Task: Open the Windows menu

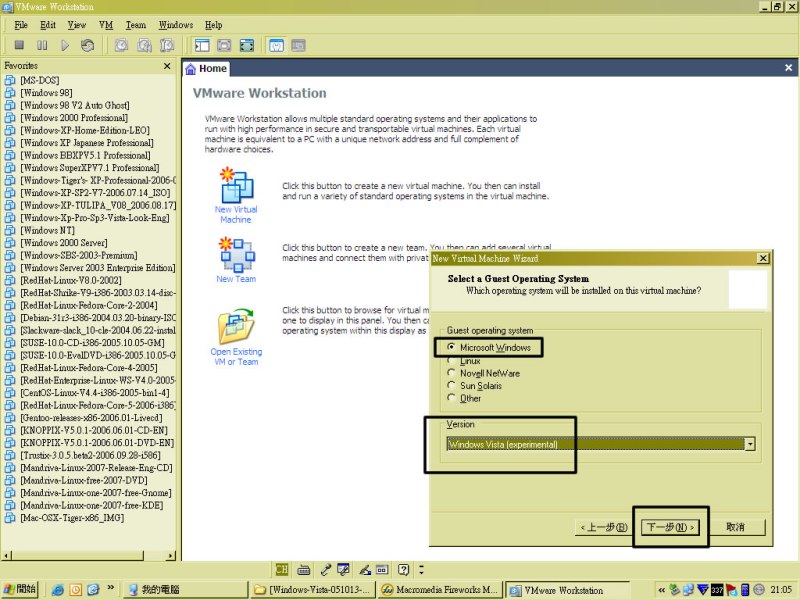Action: [x=176, y=25]
